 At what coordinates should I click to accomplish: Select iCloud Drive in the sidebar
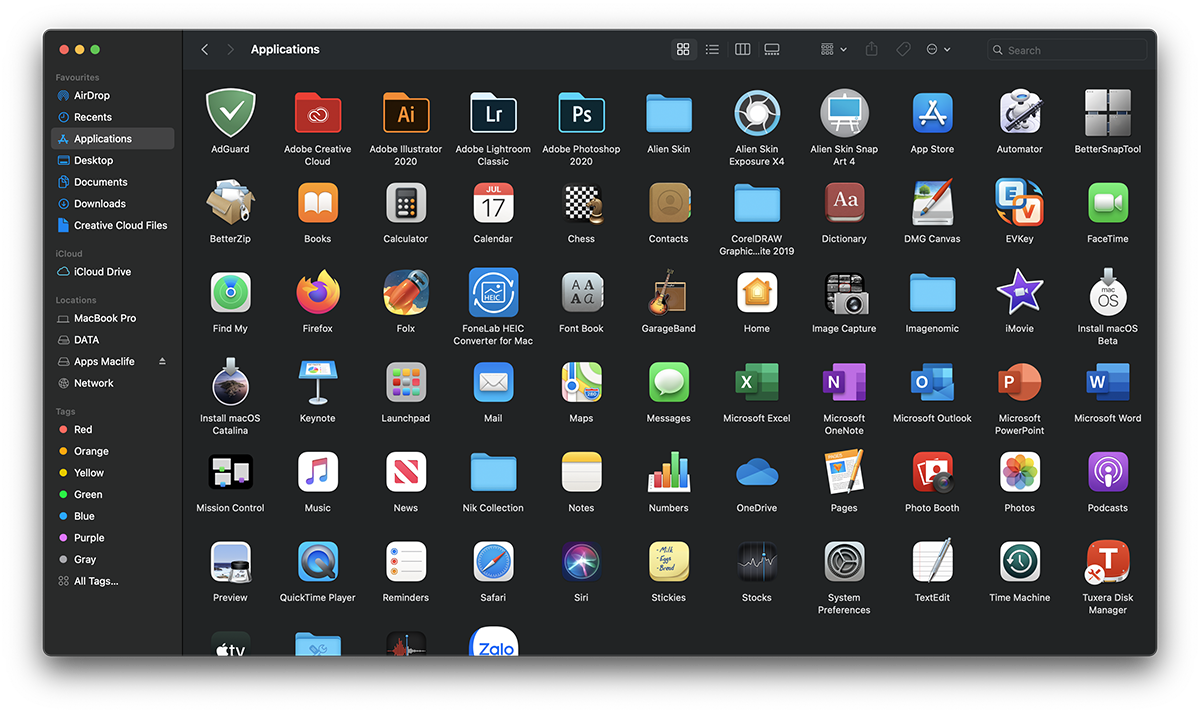pos(98,271)
